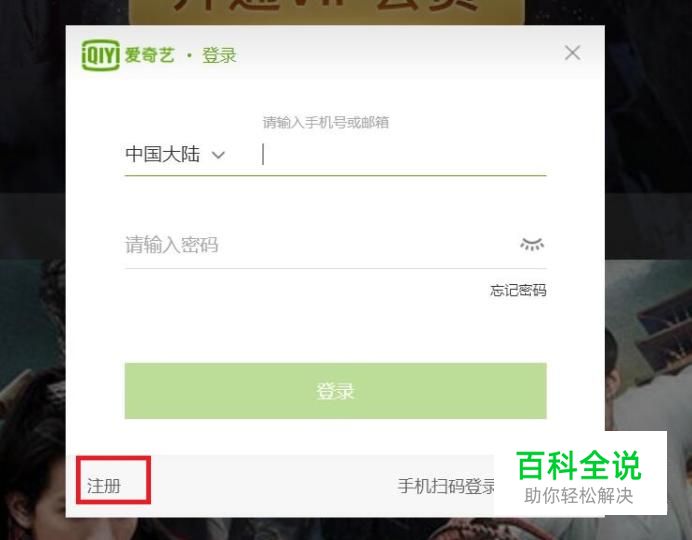The width and height of the screenshot is (692, 540).
Task: Focus the phone number or email field
Action: [x=404, y=154]
